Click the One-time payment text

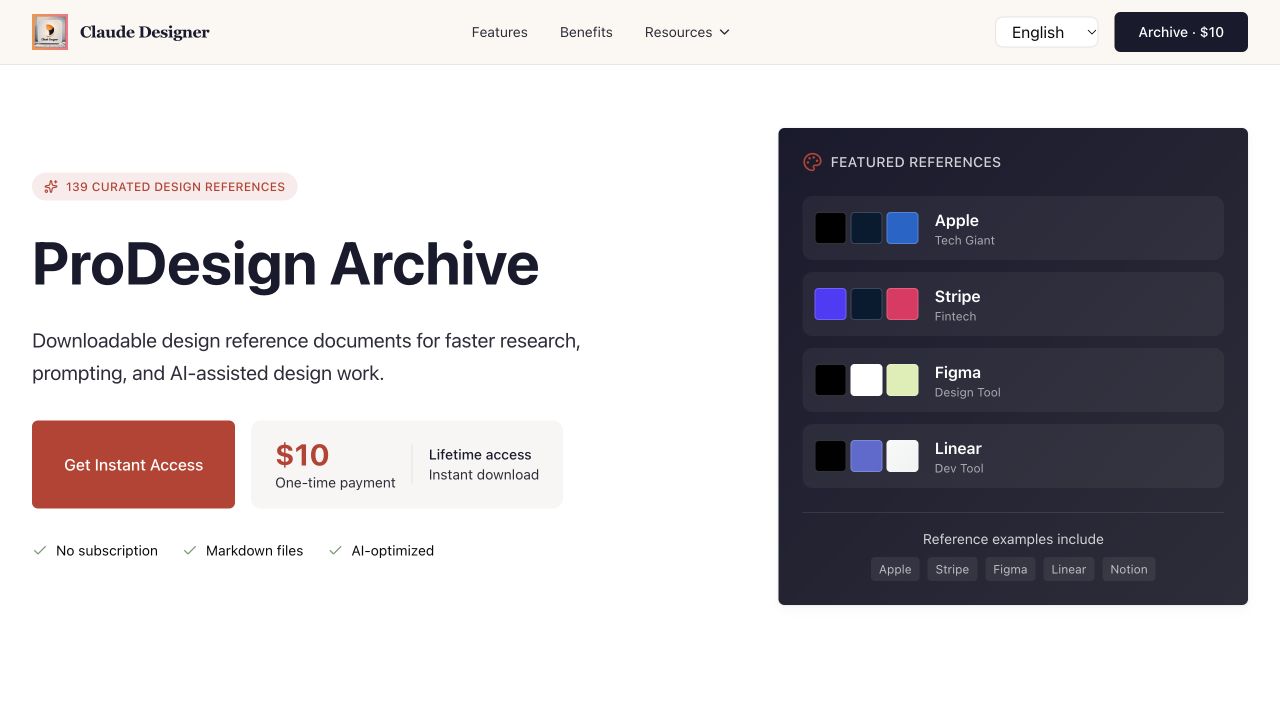[x=336, y=483]
